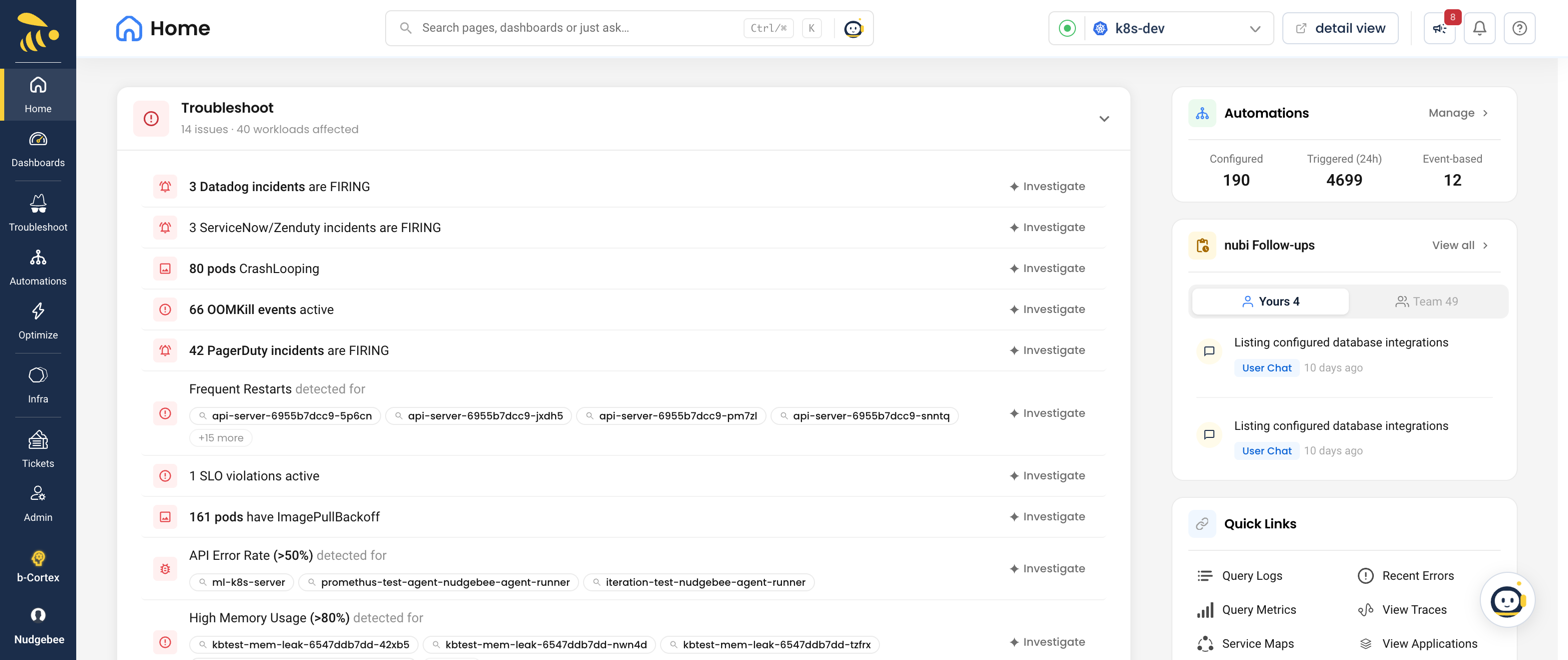
Task: Investigate High Memory Usage issue
Action: tap(1047, 642)
